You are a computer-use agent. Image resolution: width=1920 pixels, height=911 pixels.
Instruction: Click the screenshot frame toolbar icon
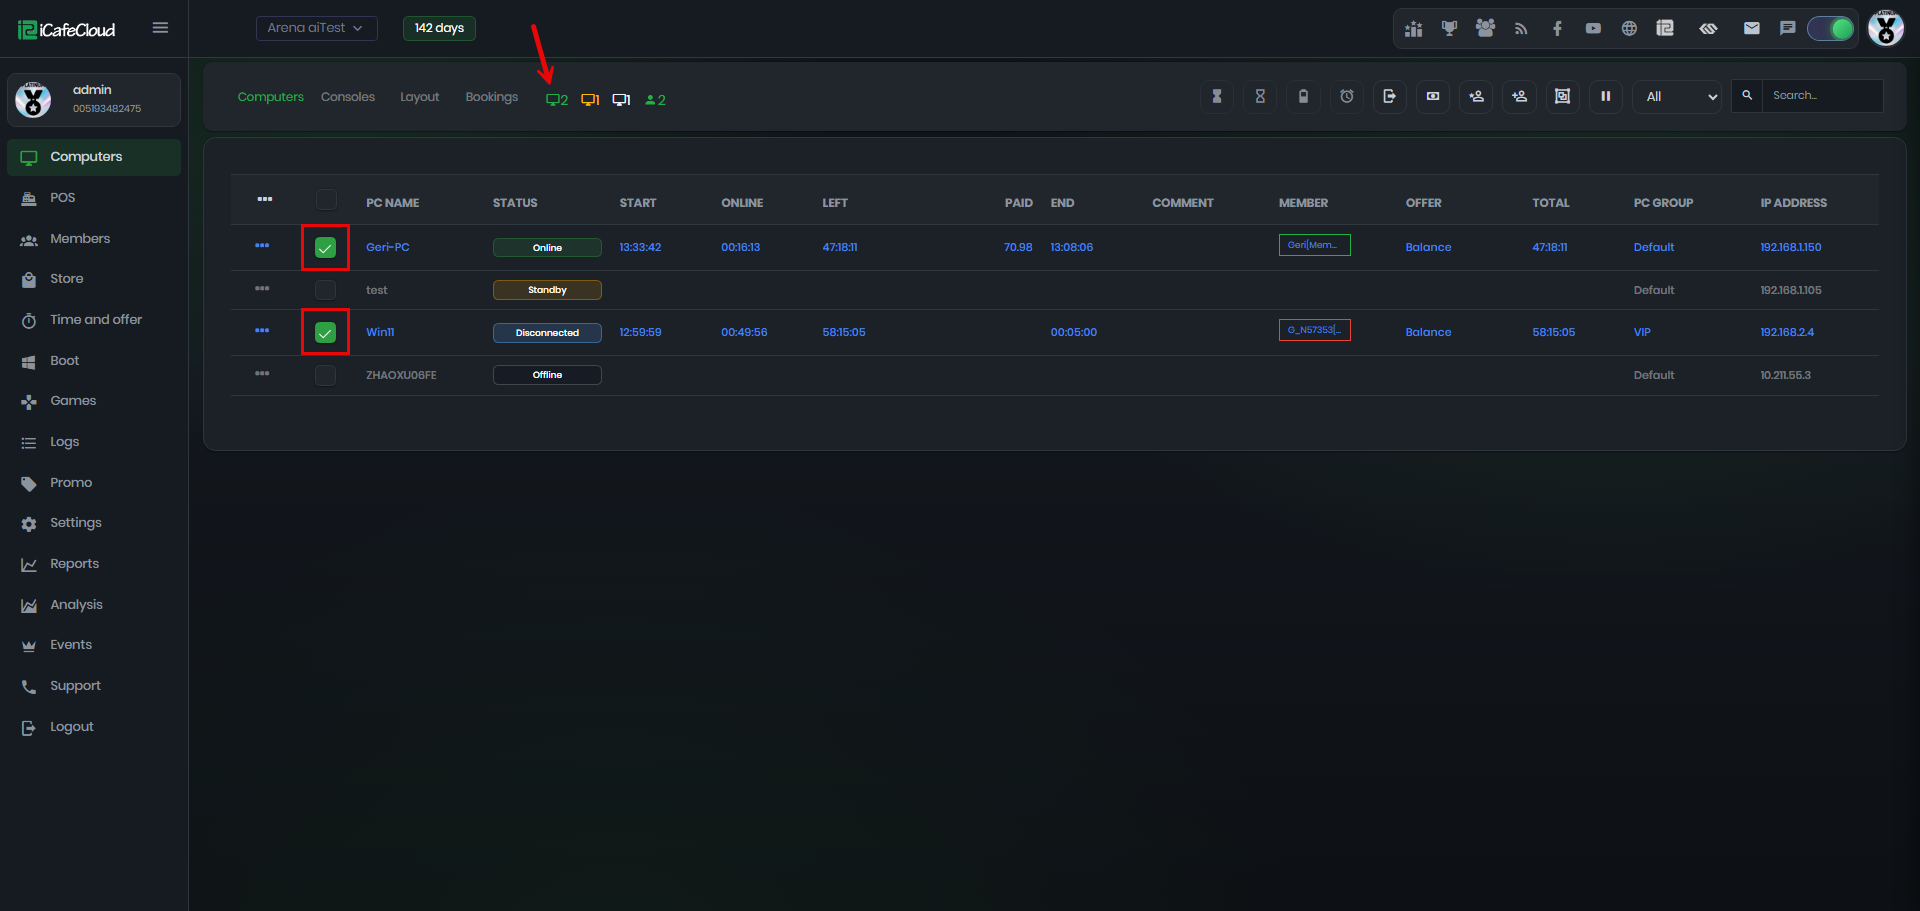(x=1562, y=97)
